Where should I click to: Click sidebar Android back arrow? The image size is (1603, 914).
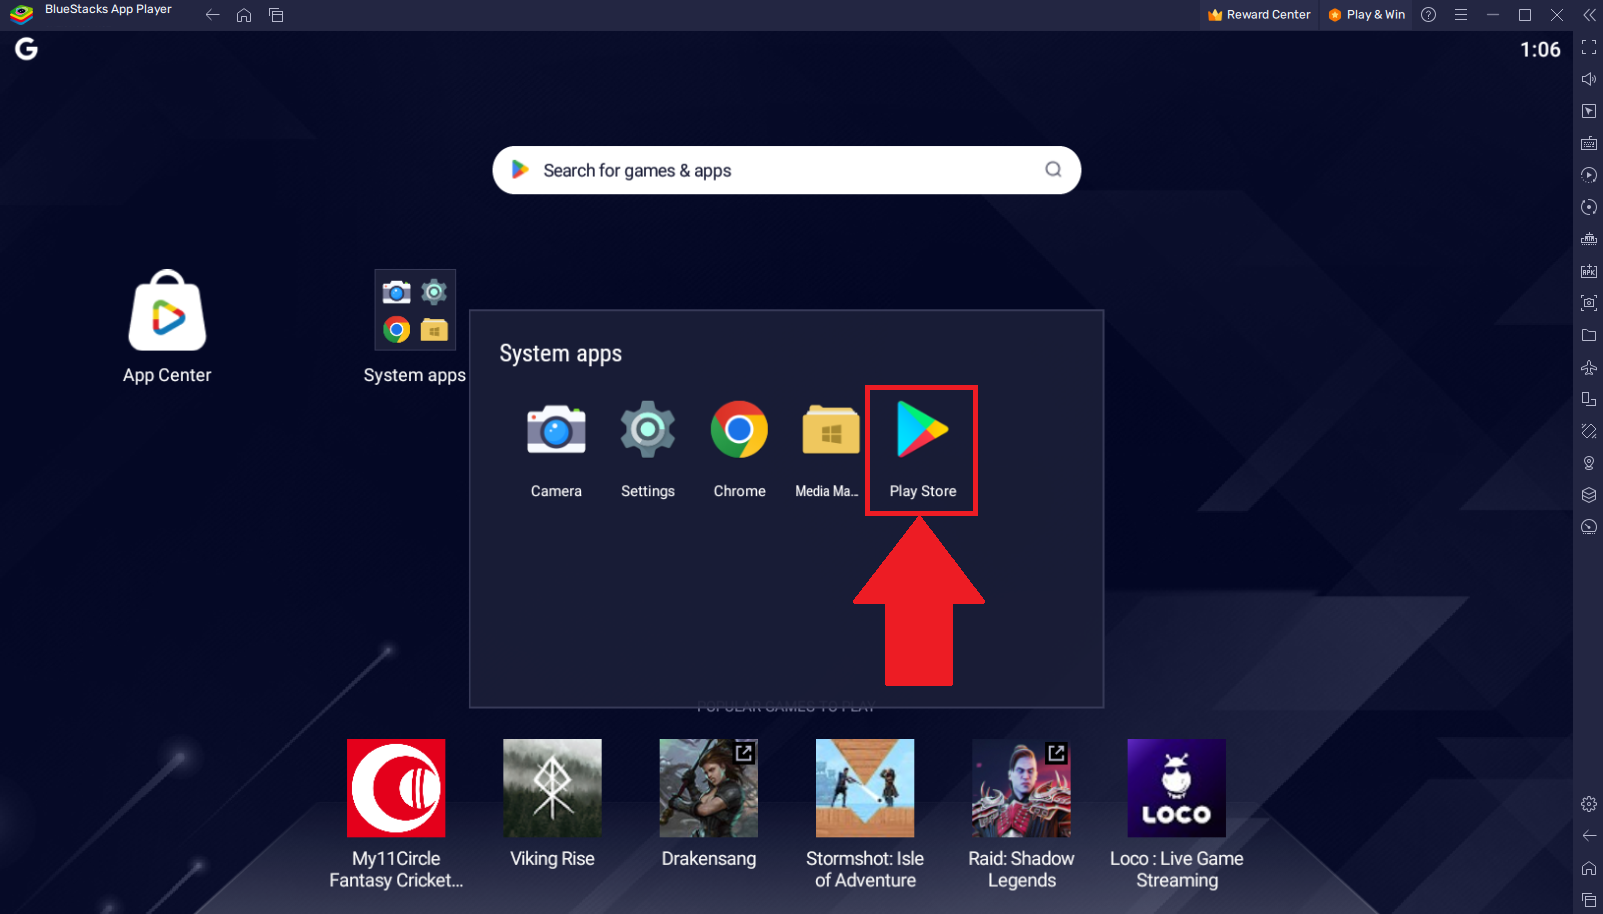pyautogui.click(x=1588, y=836)
